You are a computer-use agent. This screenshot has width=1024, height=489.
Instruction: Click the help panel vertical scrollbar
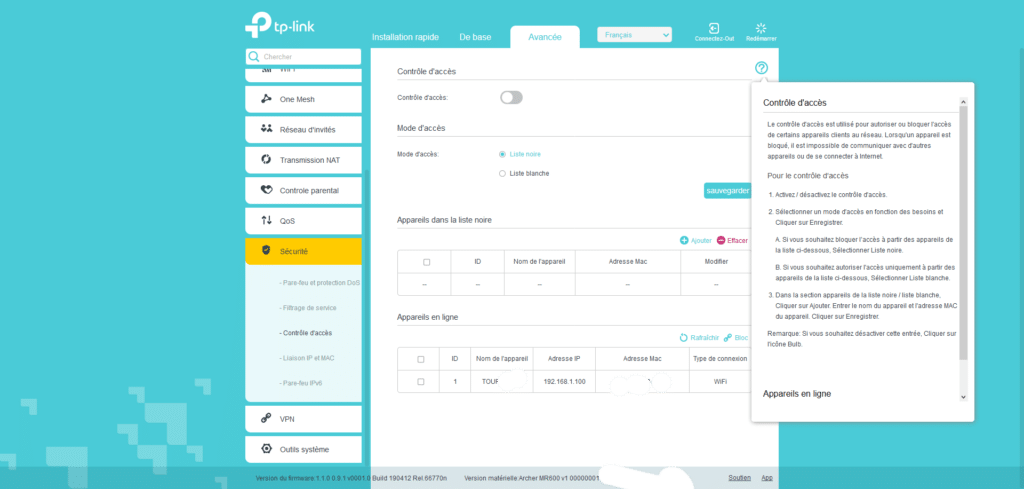(x=963, y=230)
